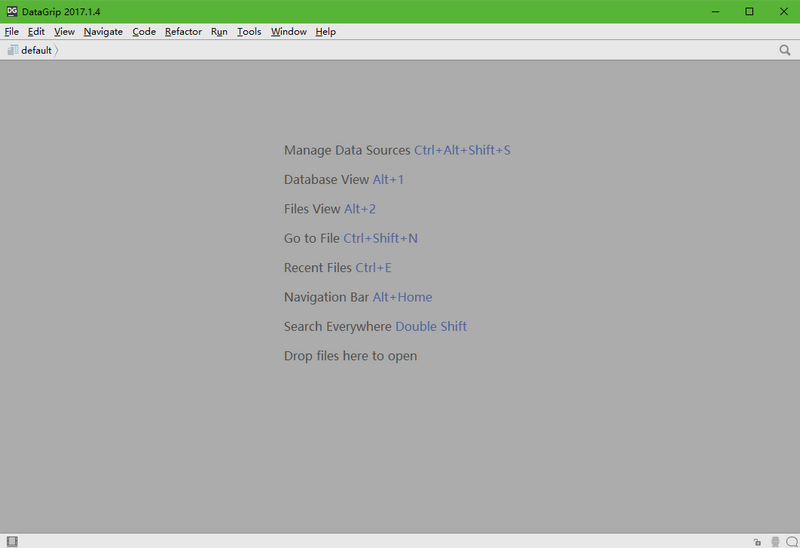Open the File menu

pos(11,32)
